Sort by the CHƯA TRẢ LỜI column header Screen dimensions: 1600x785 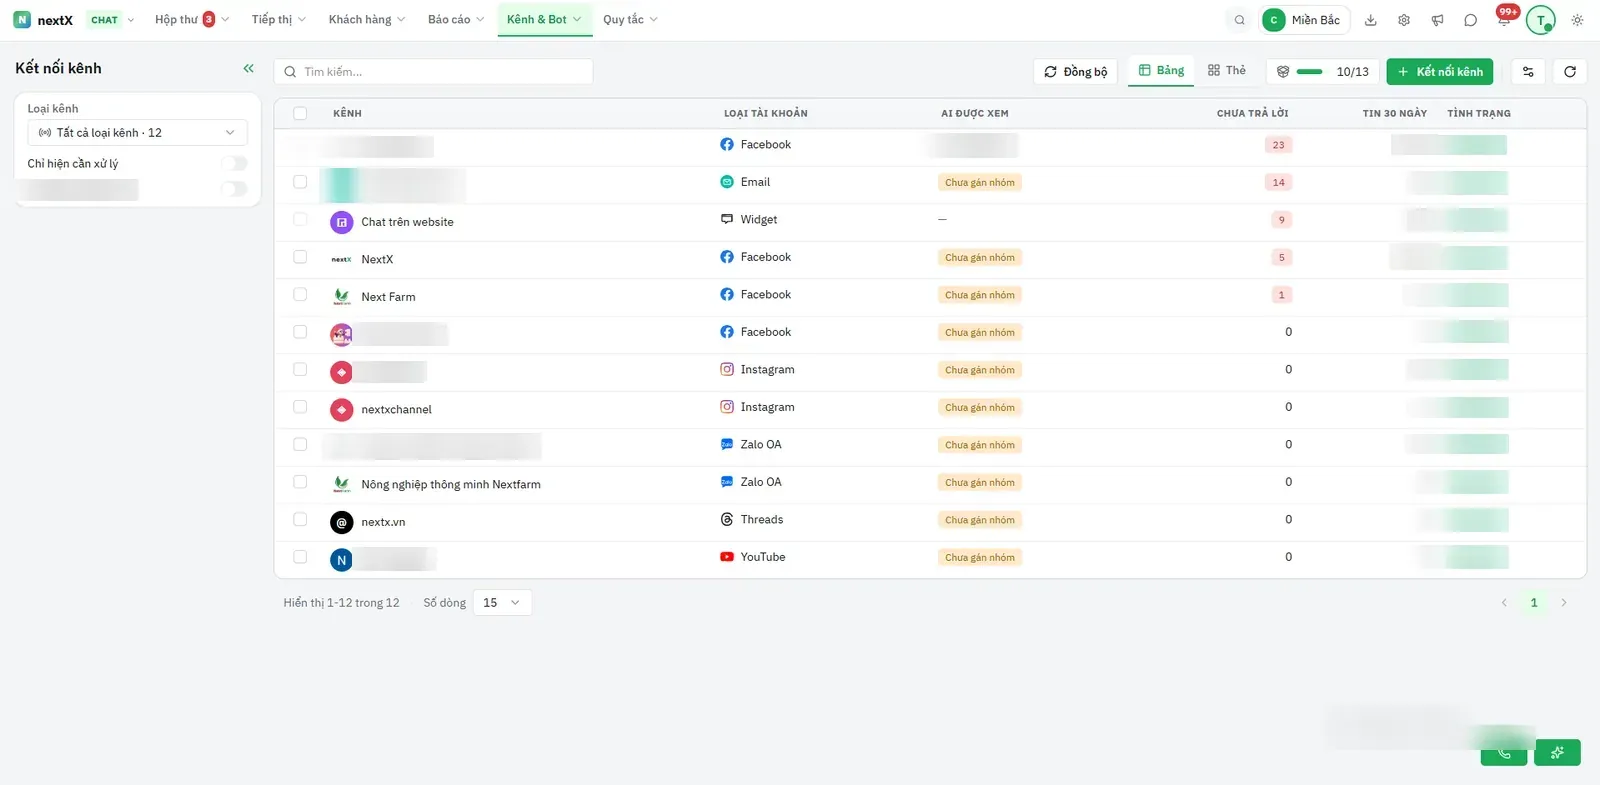pos(1252,114)
